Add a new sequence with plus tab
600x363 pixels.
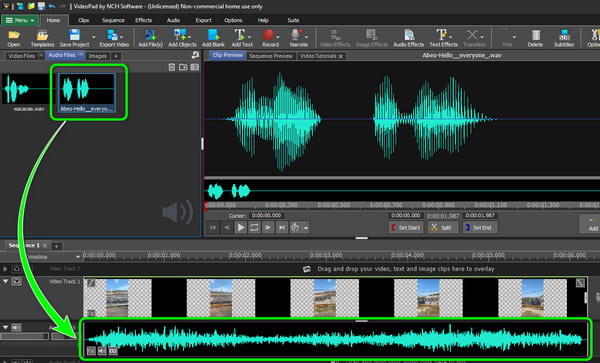coord(56,246)
